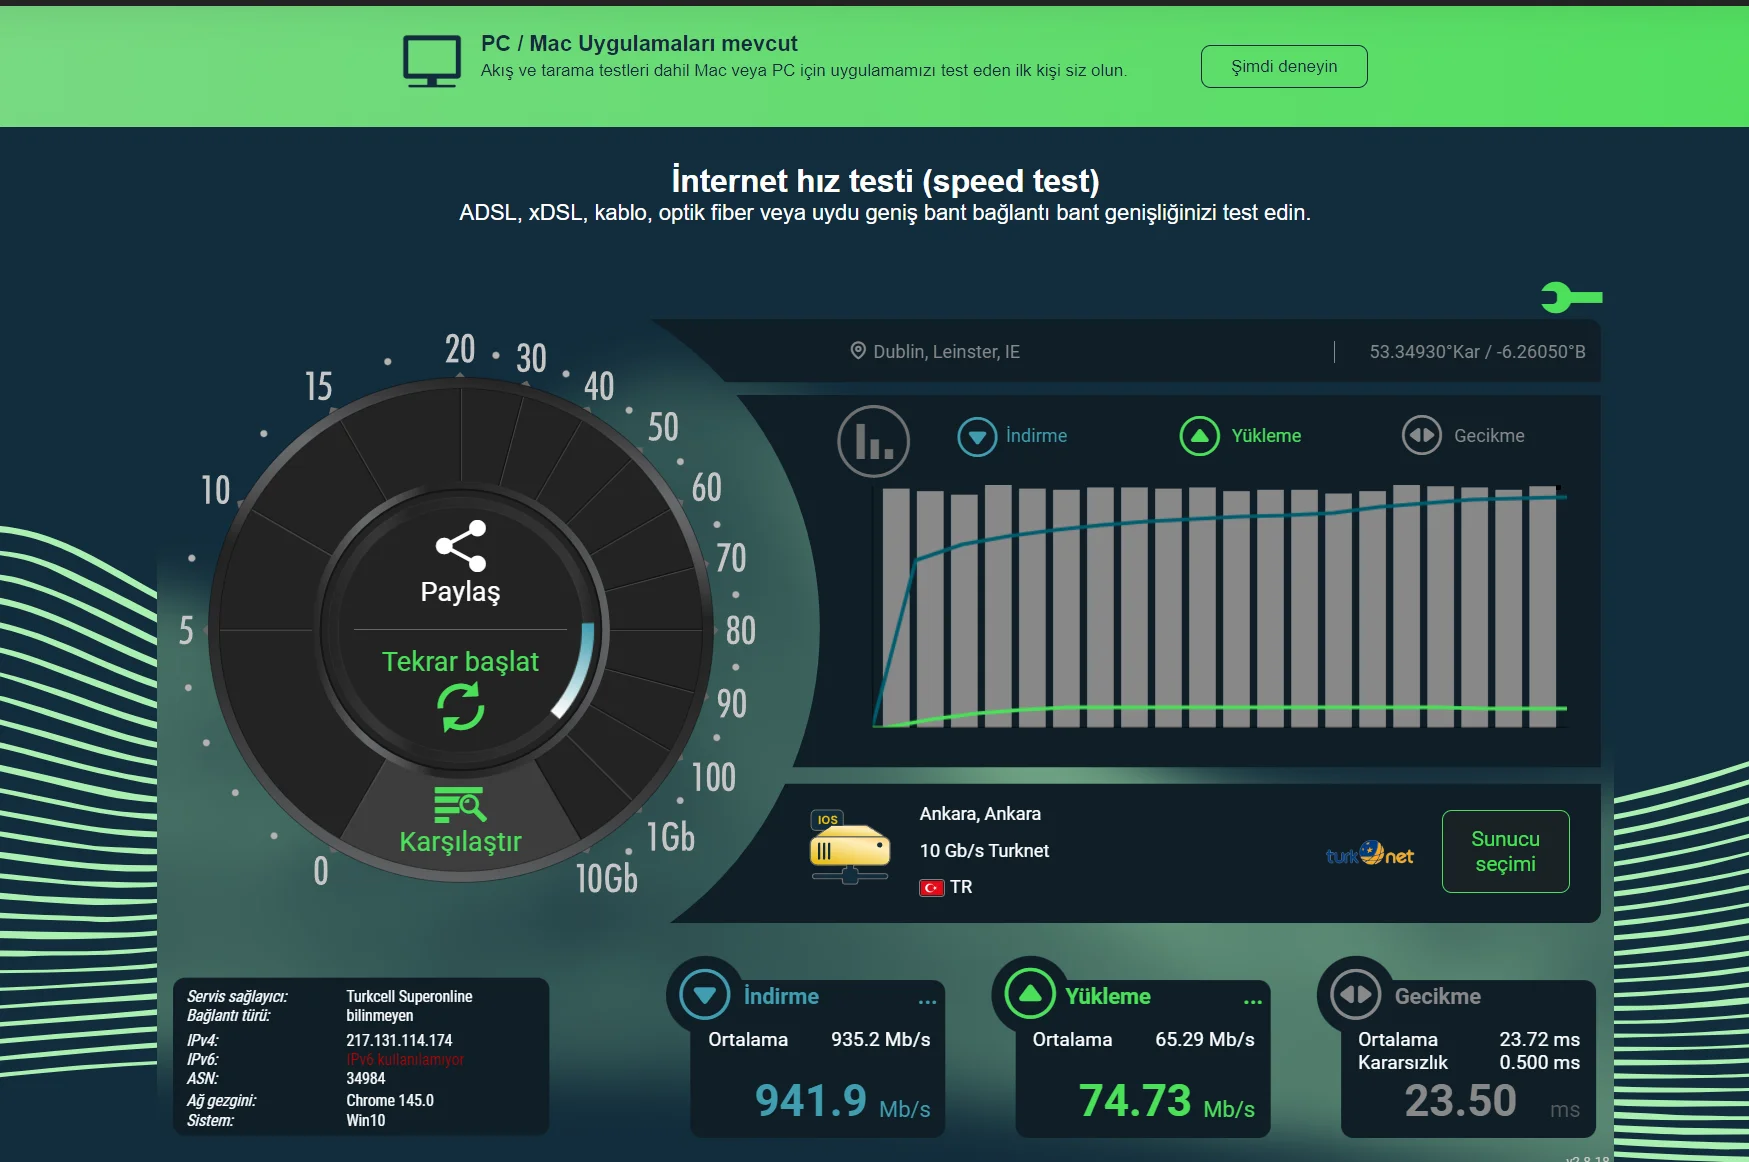Click the 10Gb mark on the gauge
1749x1162 pixels.
point(606,878)
